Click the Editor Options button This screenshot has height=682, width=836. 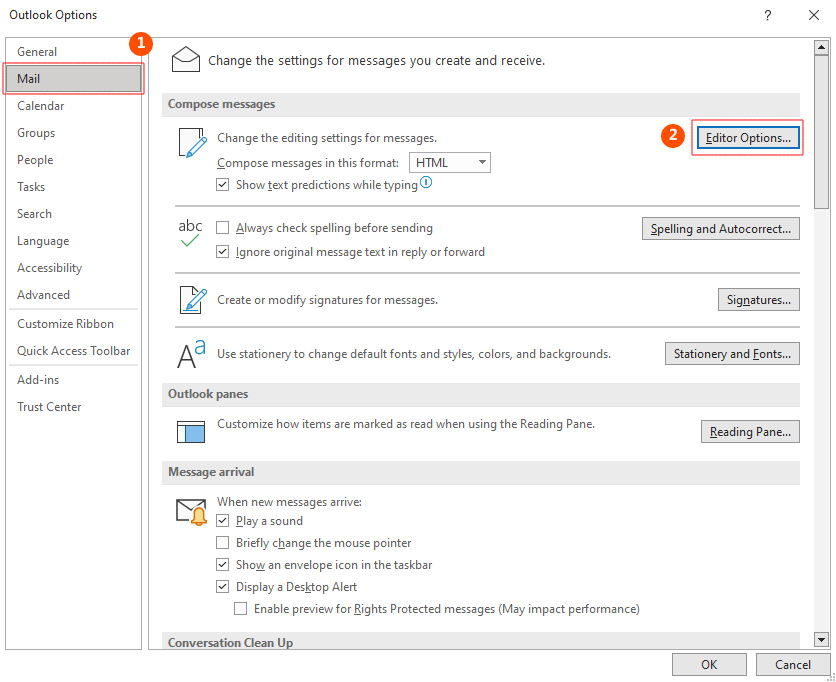(748, 138)
